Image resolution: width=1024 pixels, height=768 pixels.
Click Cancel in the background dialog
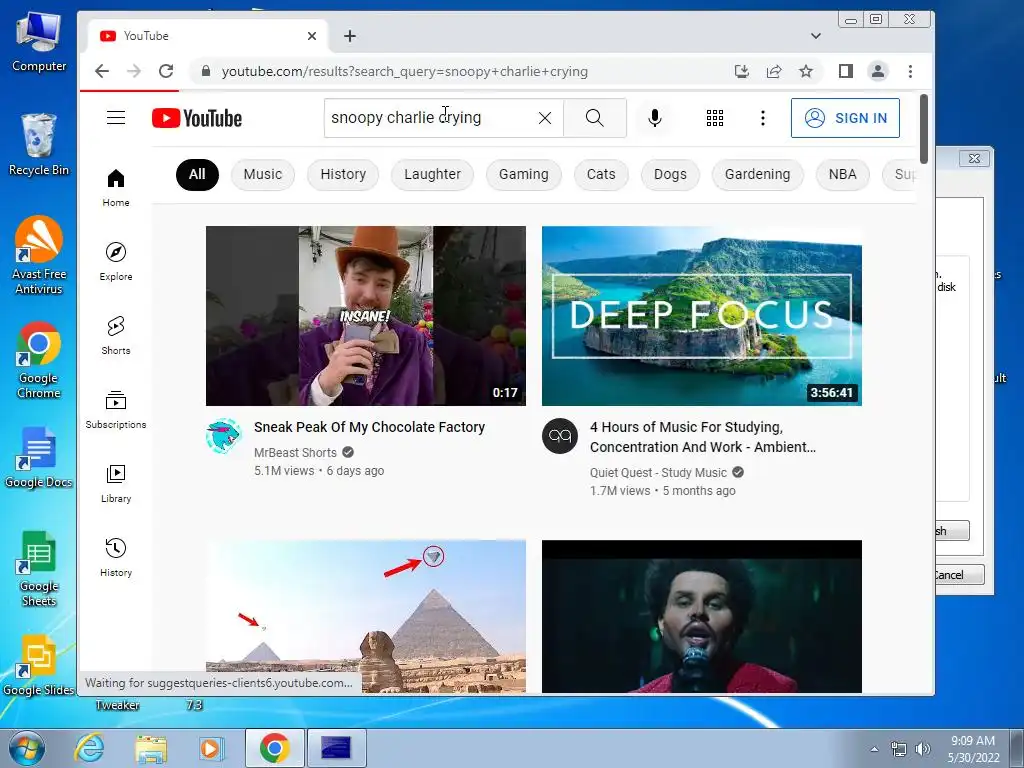(x=959, y=575)
